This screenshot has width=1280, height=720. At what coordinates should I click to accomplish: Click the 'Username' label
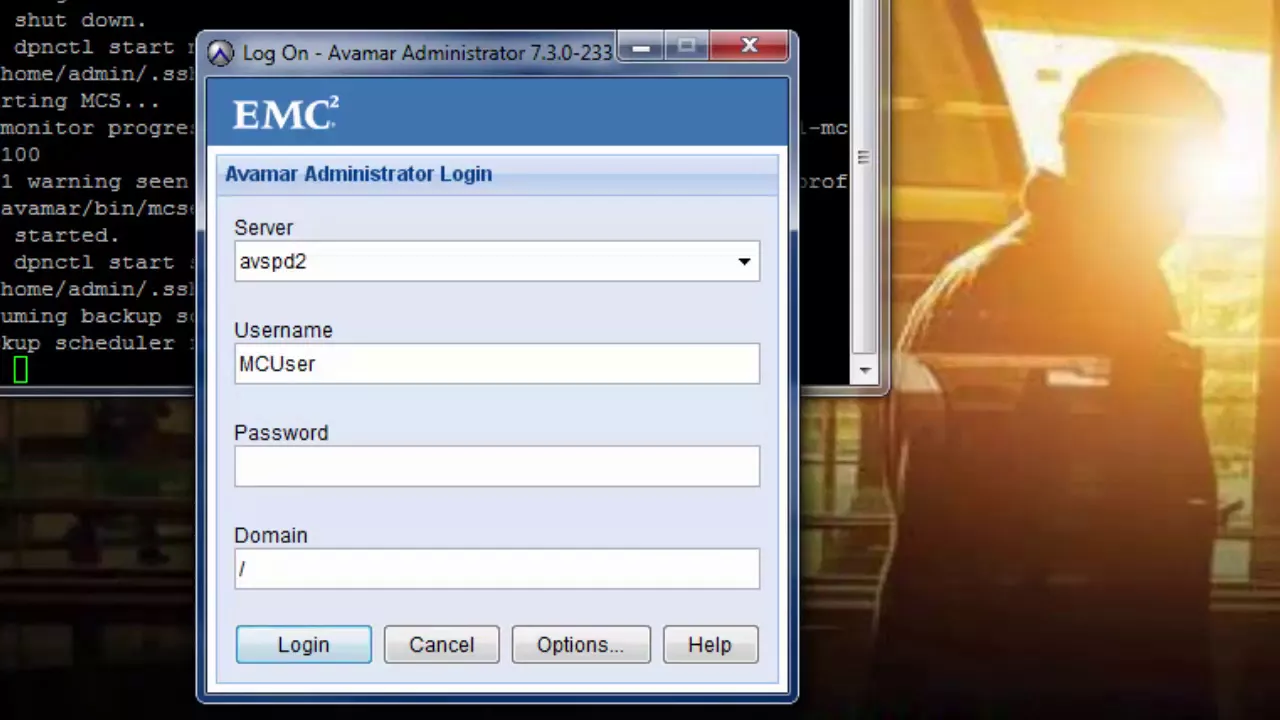(283, 330)
